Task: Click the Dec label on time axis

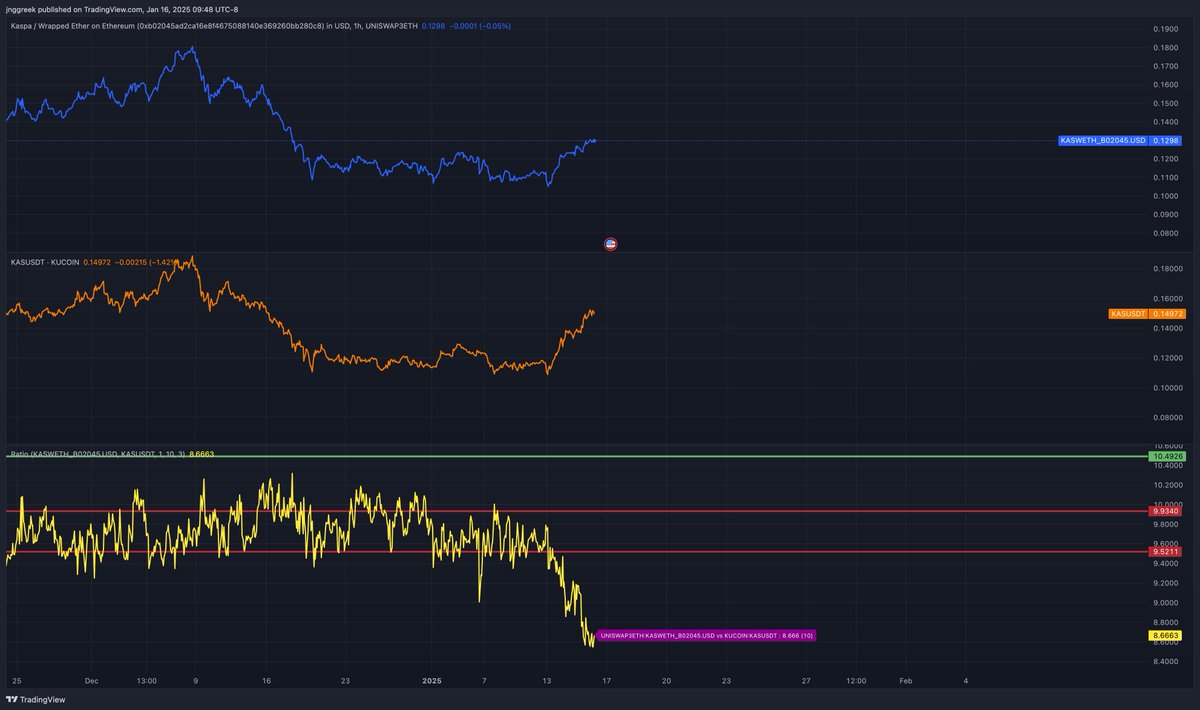Action: 91,681
